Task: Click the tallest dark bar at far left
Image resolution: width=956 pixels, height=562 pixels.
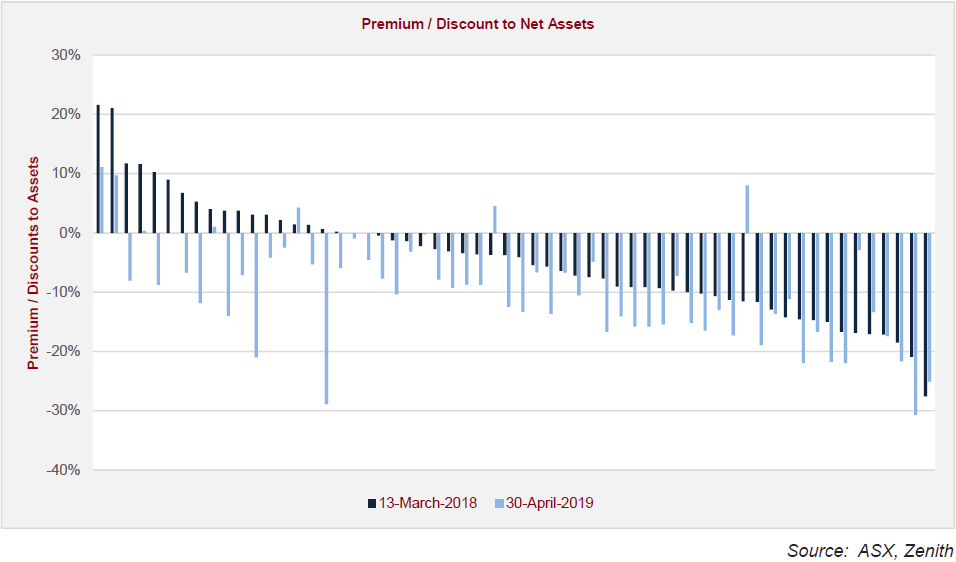Action: pos(97,170)
